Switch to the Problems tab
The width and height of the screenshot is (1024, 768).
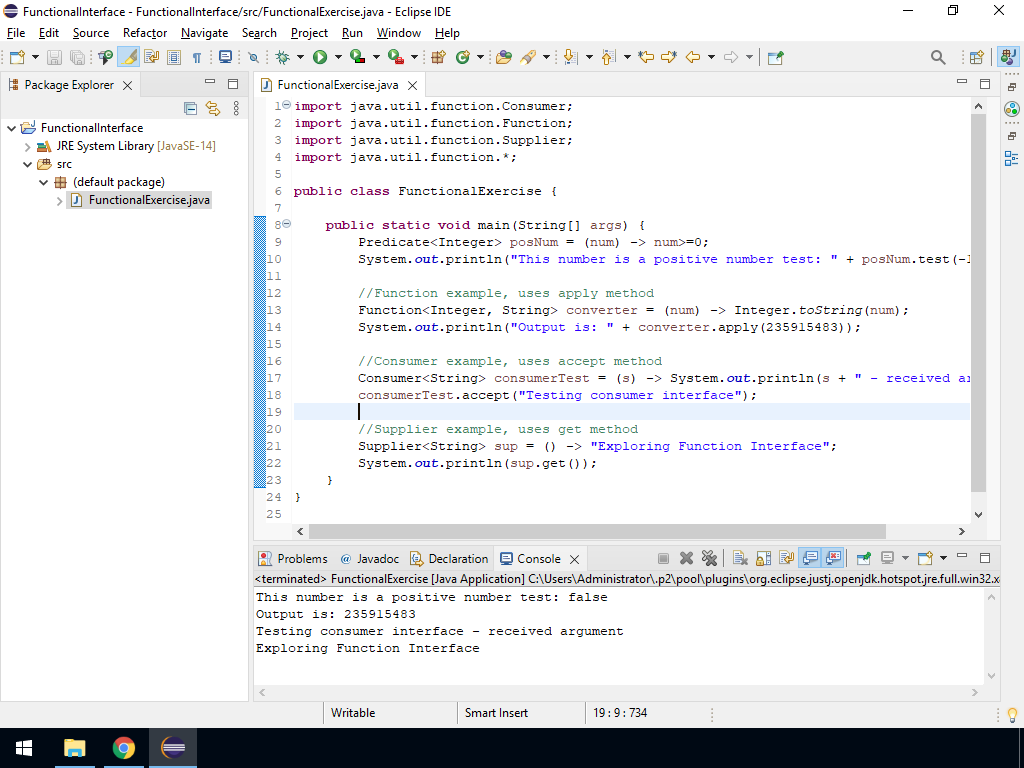301,559
